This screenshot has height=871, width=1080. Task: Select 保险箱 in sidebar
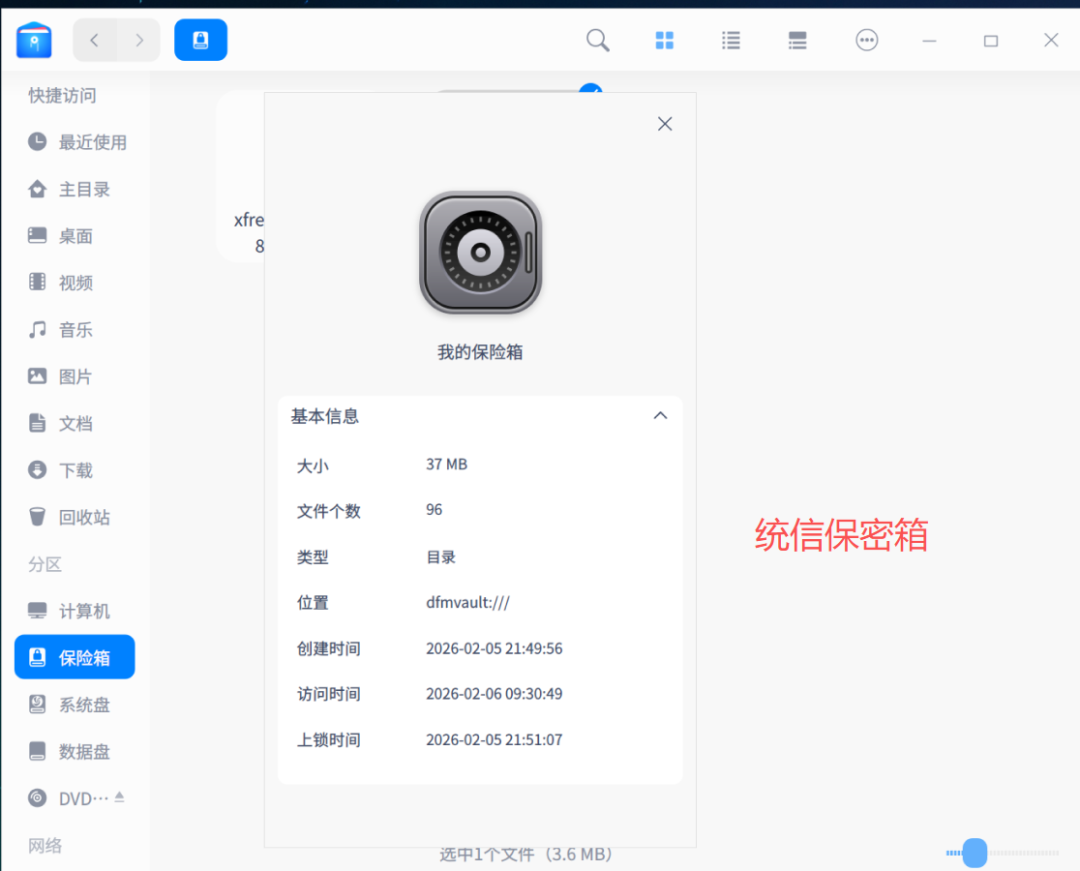click(x=75, y=657)
